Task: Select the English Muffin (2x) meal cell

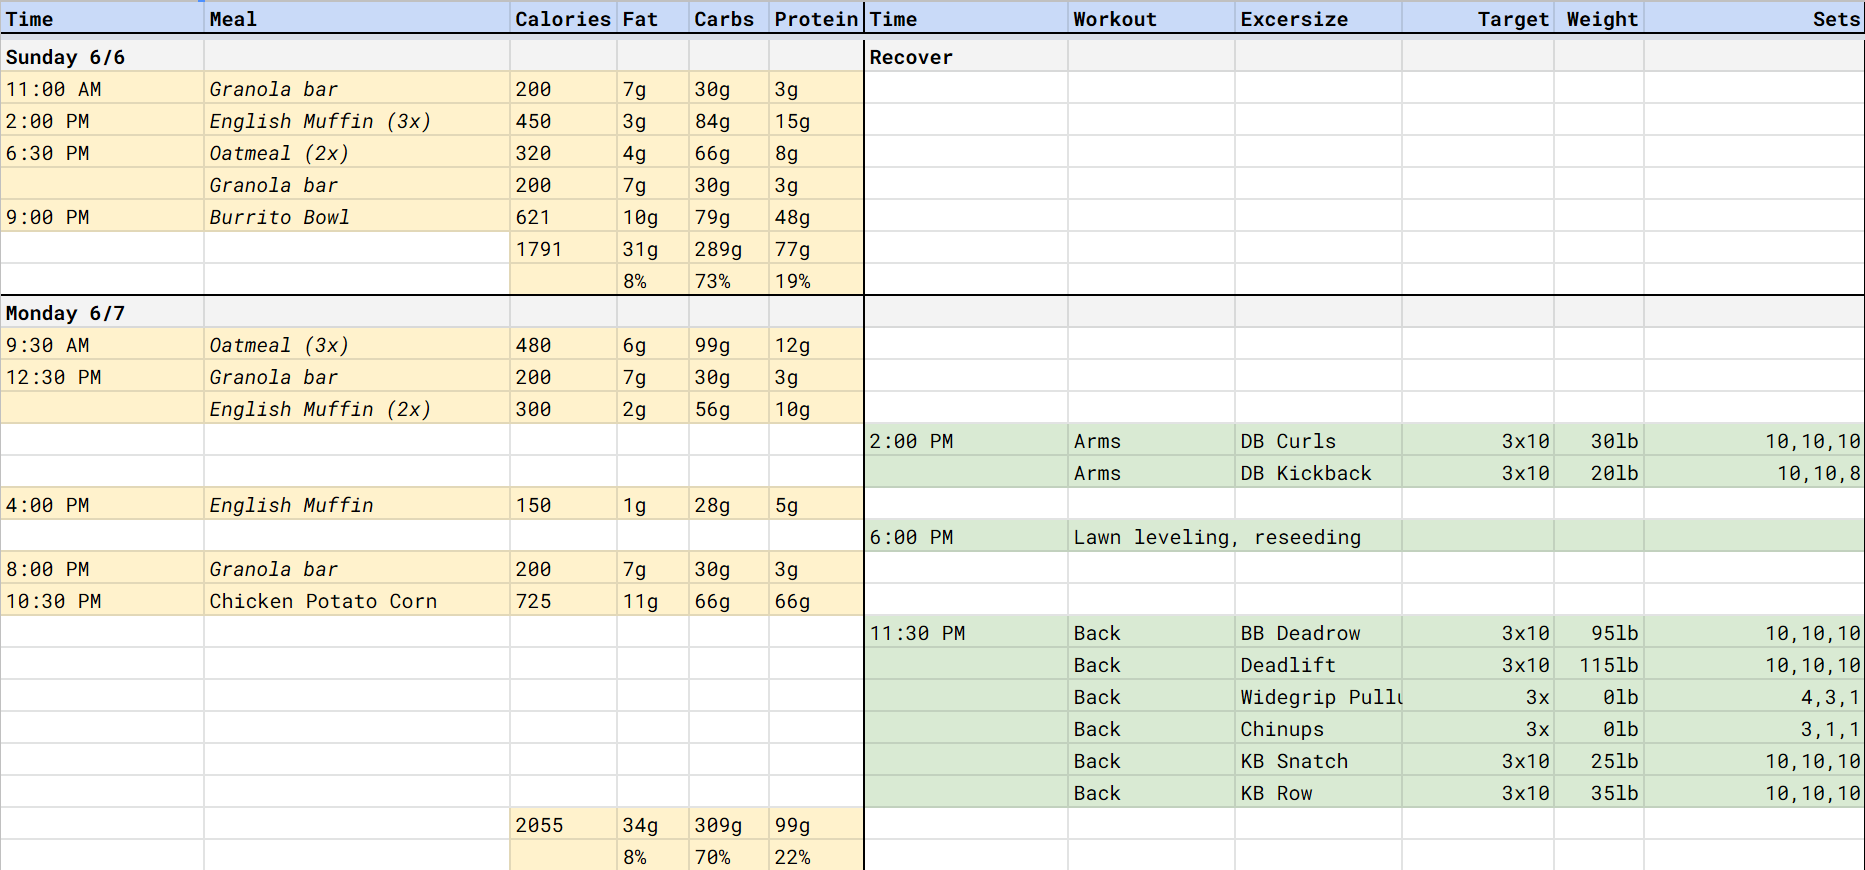Action: (357, 408)
